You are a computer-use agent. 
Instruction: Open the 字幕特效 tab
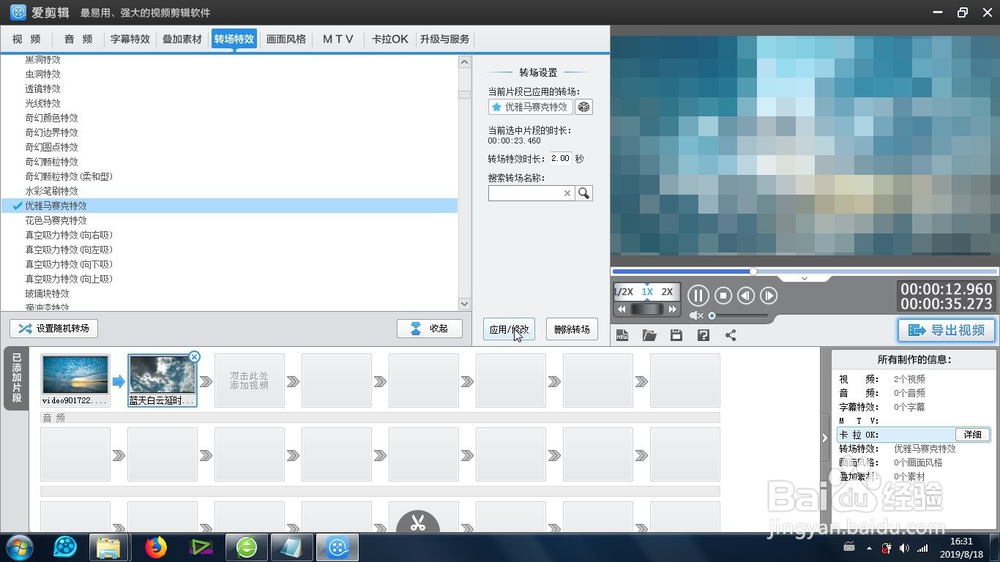130,39
